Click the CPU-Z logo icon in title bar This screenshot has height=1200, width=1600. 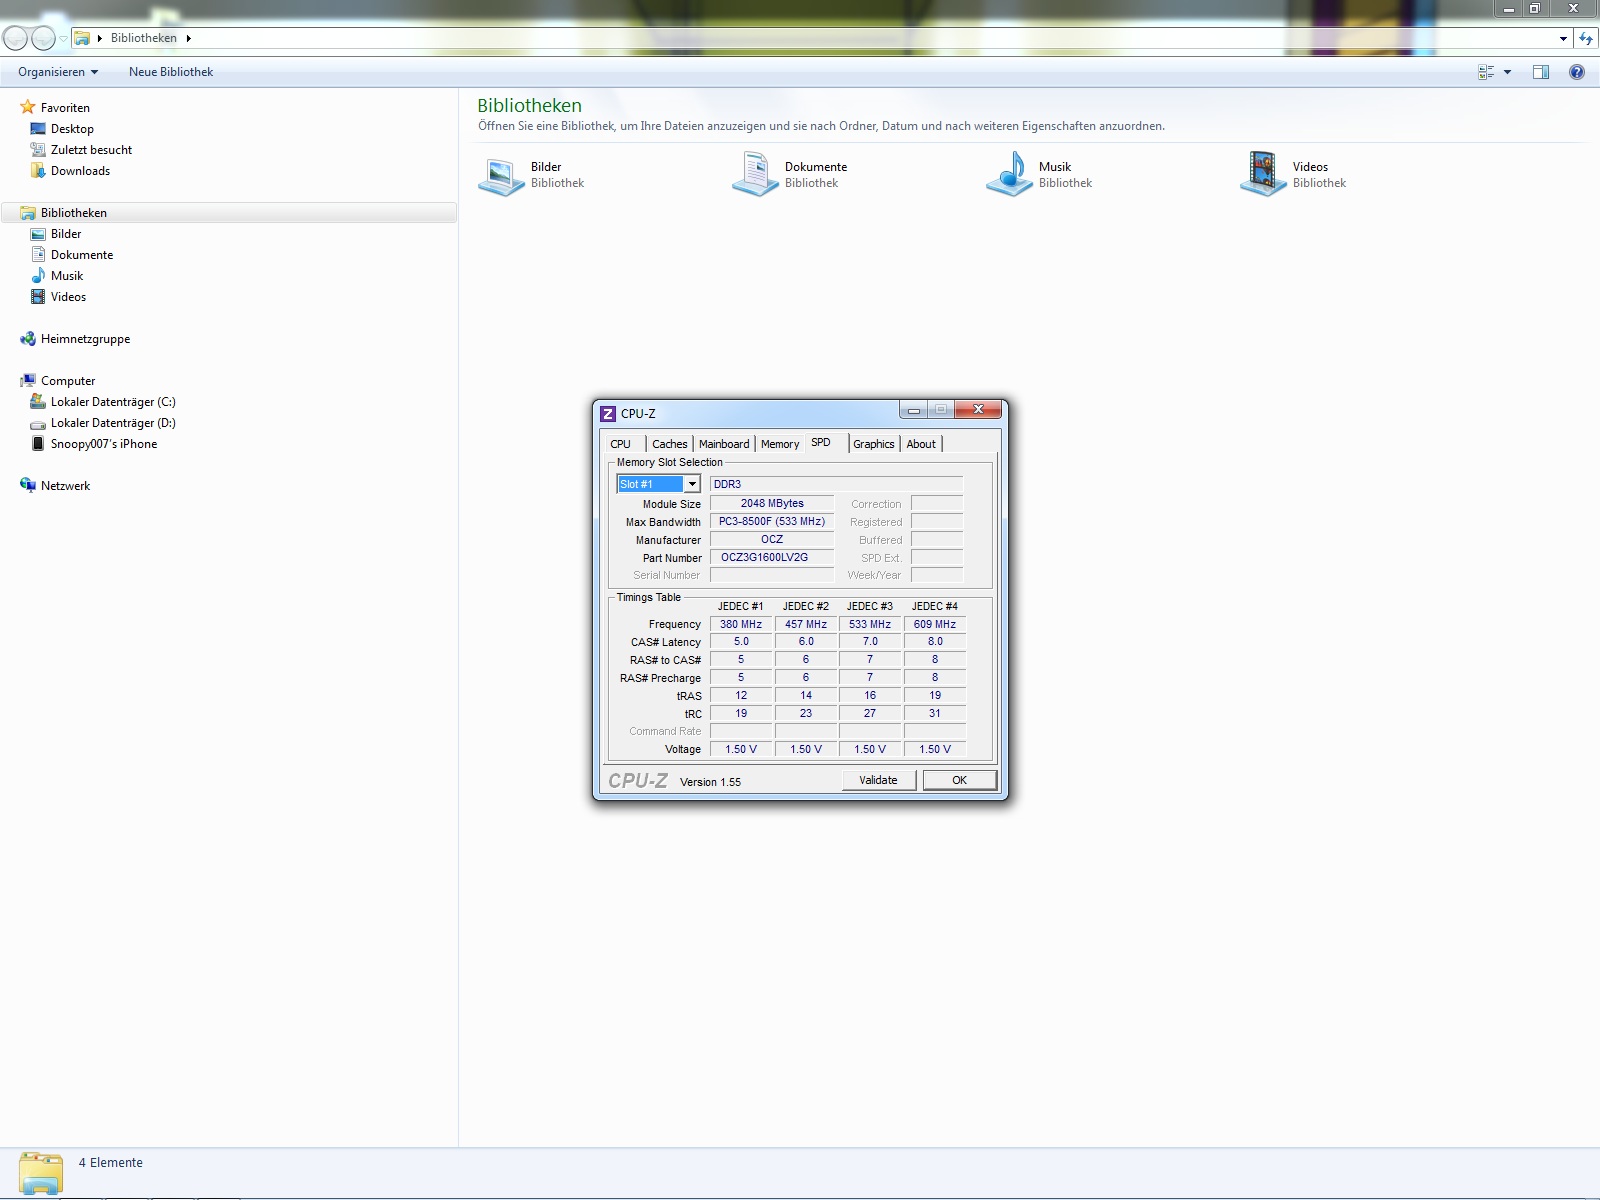(x=608, y=414)
